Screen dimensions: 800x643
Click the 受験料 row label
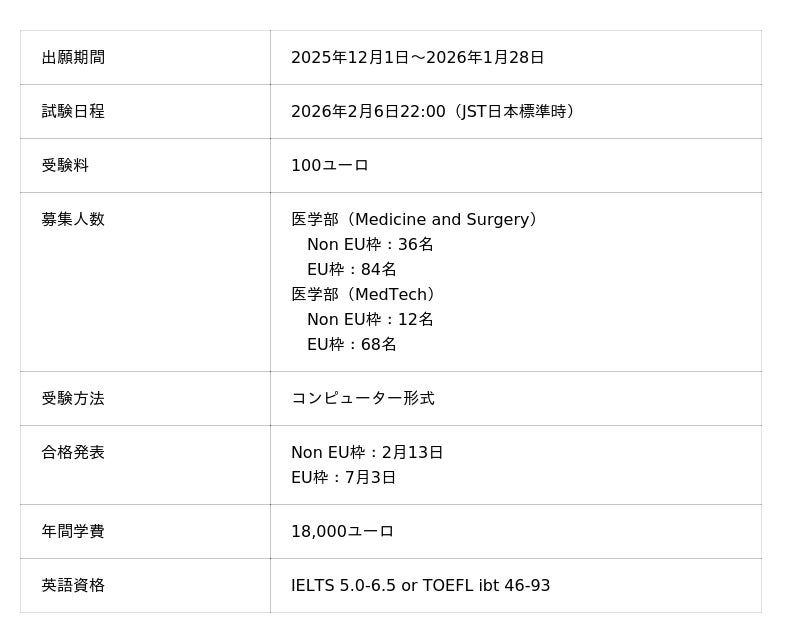pos(65,166)
